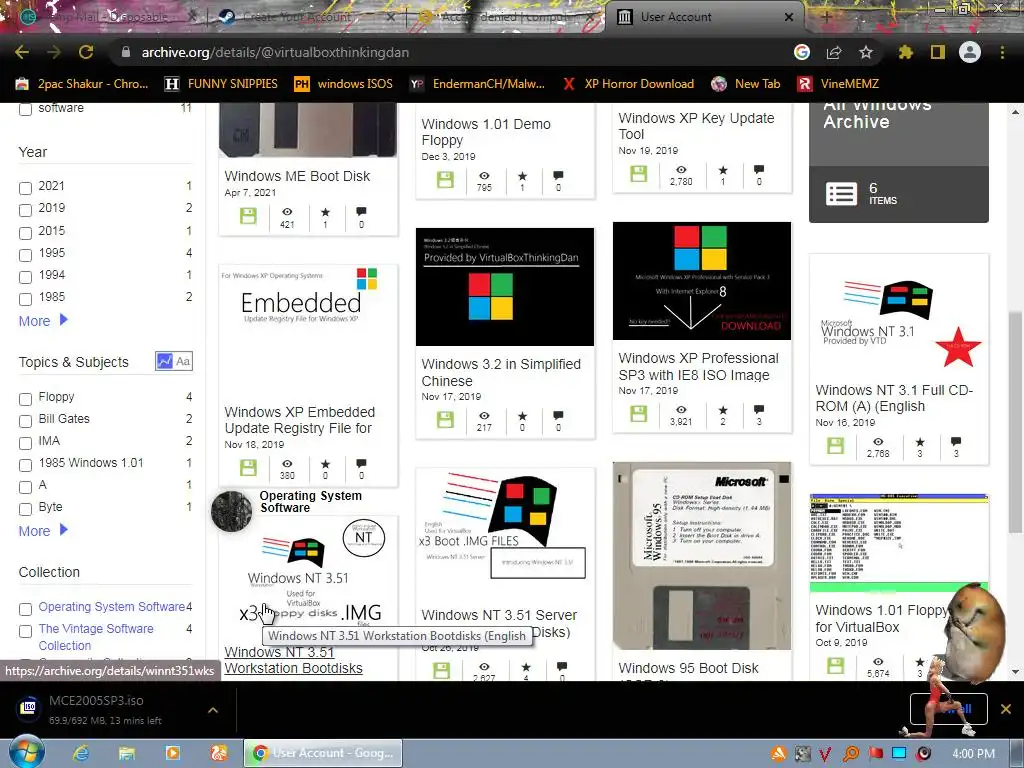The image size is (1024, 768).
Task: Switch to the User Account tab
Action: tap(703, 17)
